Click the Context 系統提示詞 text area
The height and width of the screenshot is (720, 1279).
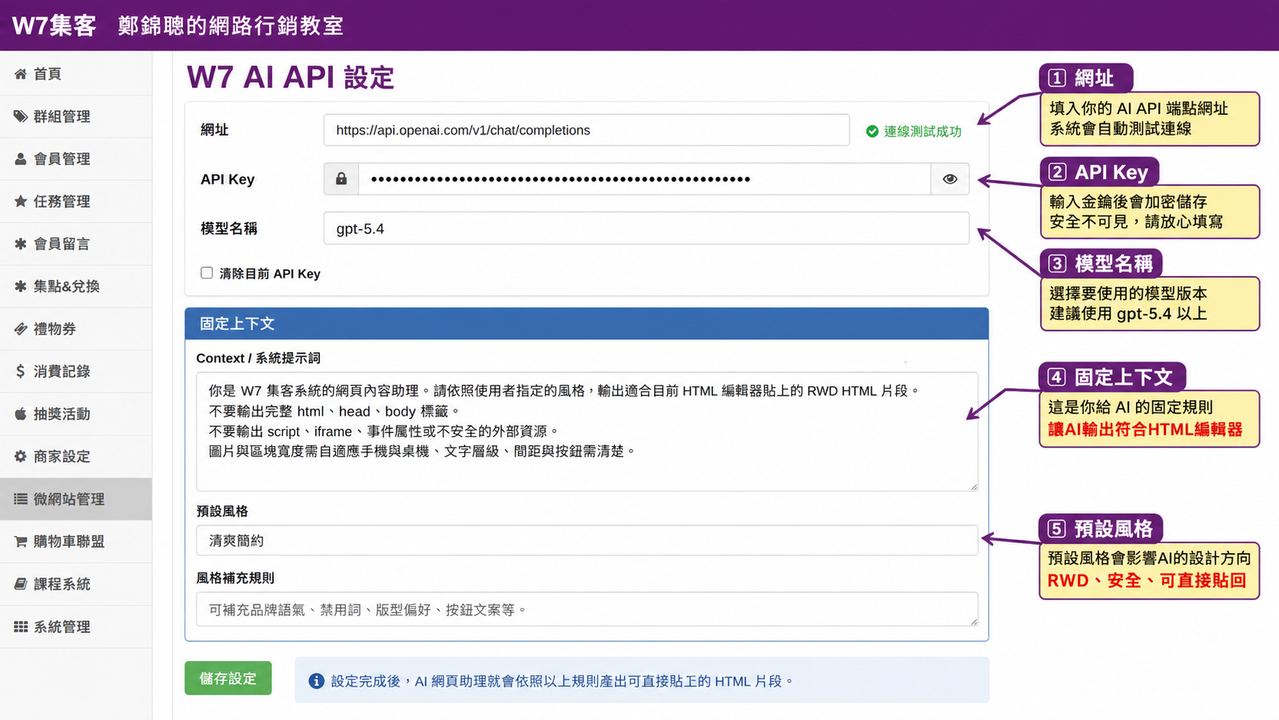pyautogui.click(x=587, y=432)
